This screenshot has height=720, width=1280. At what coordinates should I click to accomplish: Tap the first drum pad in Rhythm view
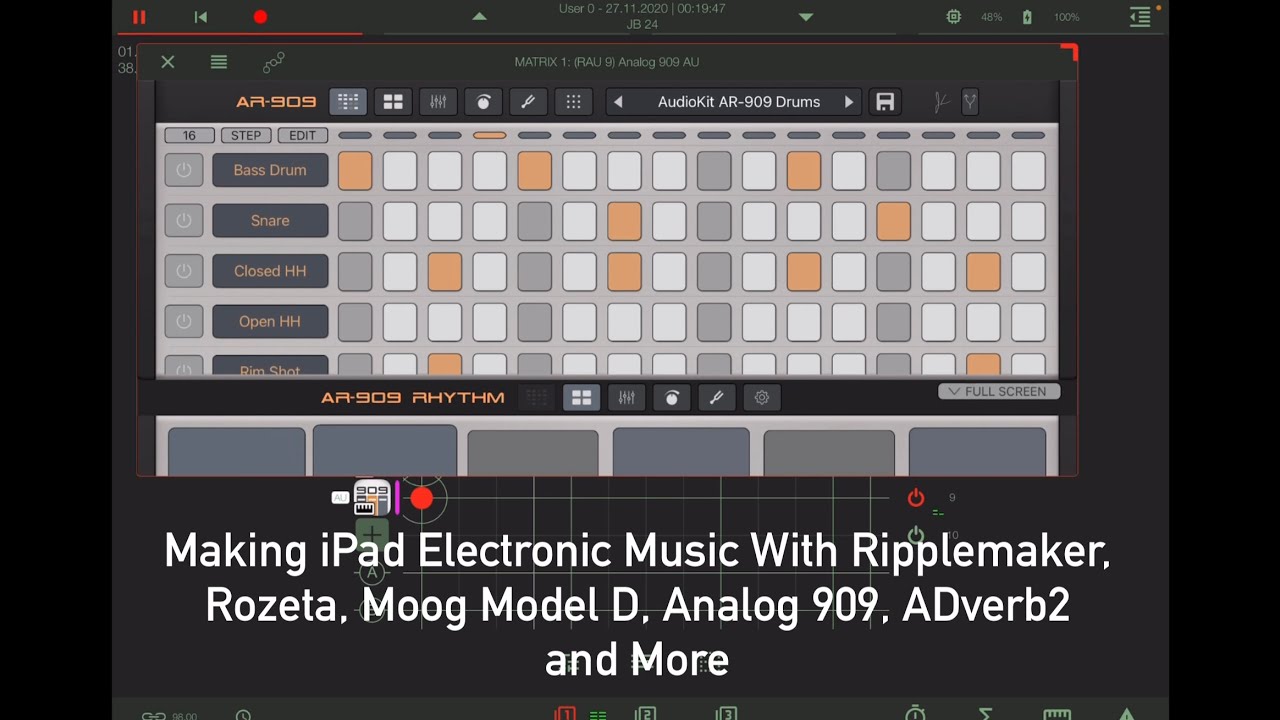pyautogui.click(x=236, y=451)
